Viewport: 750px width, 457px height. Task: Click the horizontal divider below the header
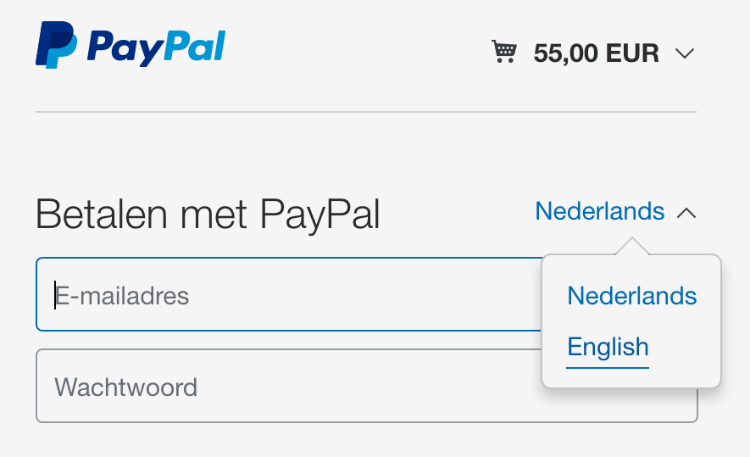366,112
